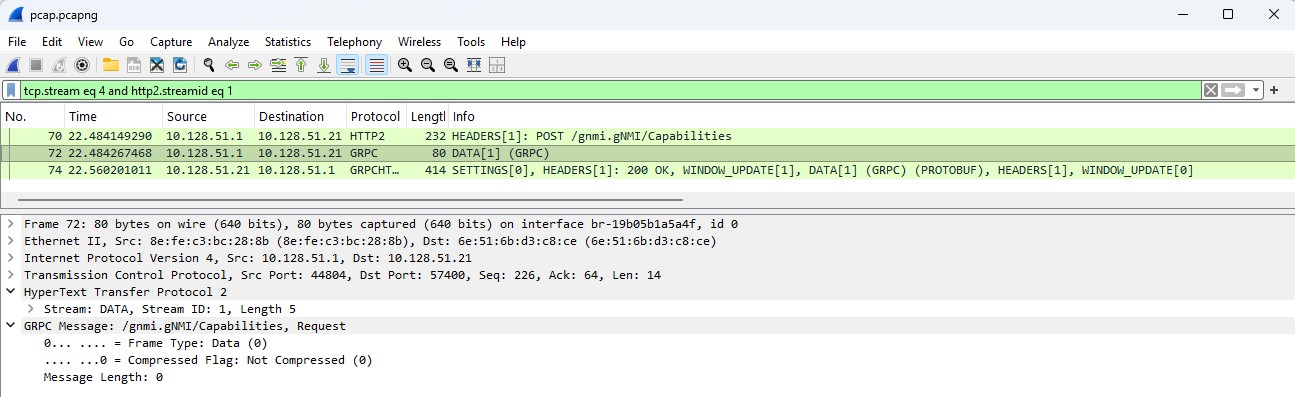1295x397 pixels.
Task: Click into the display filter text field
Action: tap(610, 90)
